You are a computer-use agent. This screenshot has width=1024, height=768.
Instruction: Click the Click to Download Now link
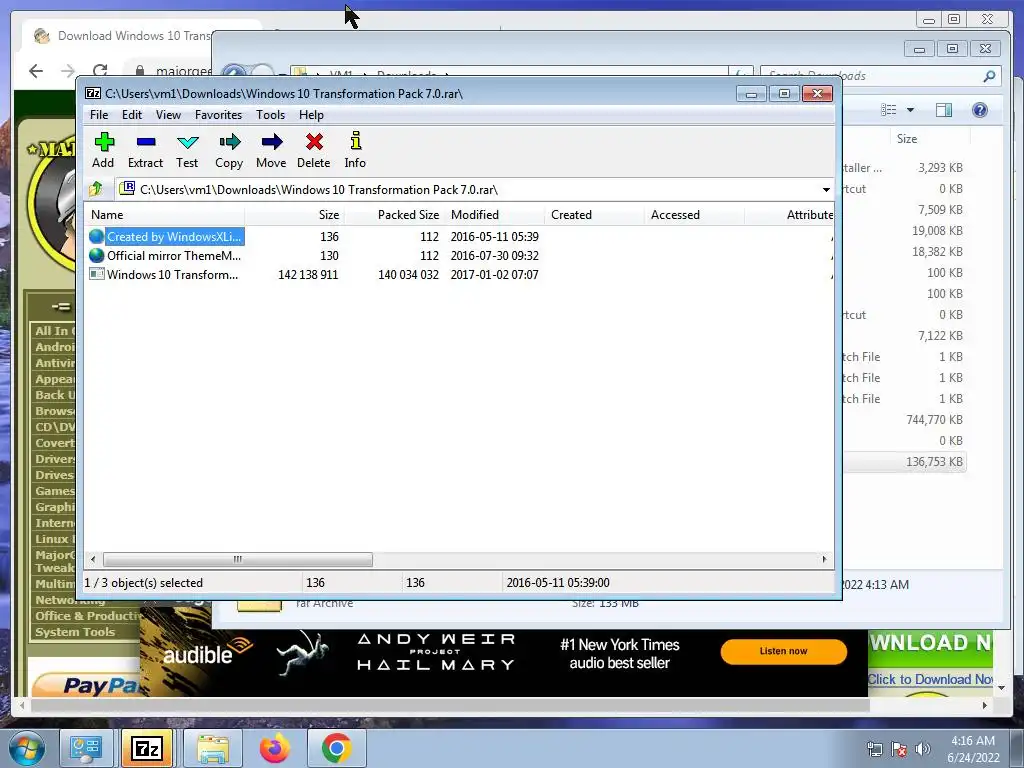point(930,679)
